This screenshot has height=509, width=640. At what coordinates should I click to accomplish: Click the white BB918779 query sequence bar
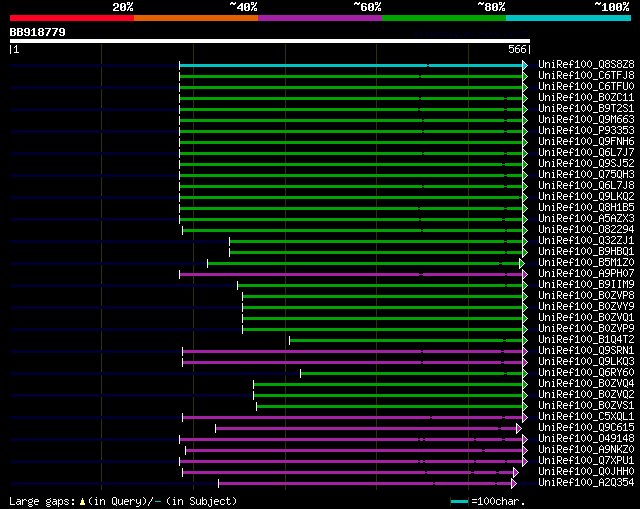[270, 41]
